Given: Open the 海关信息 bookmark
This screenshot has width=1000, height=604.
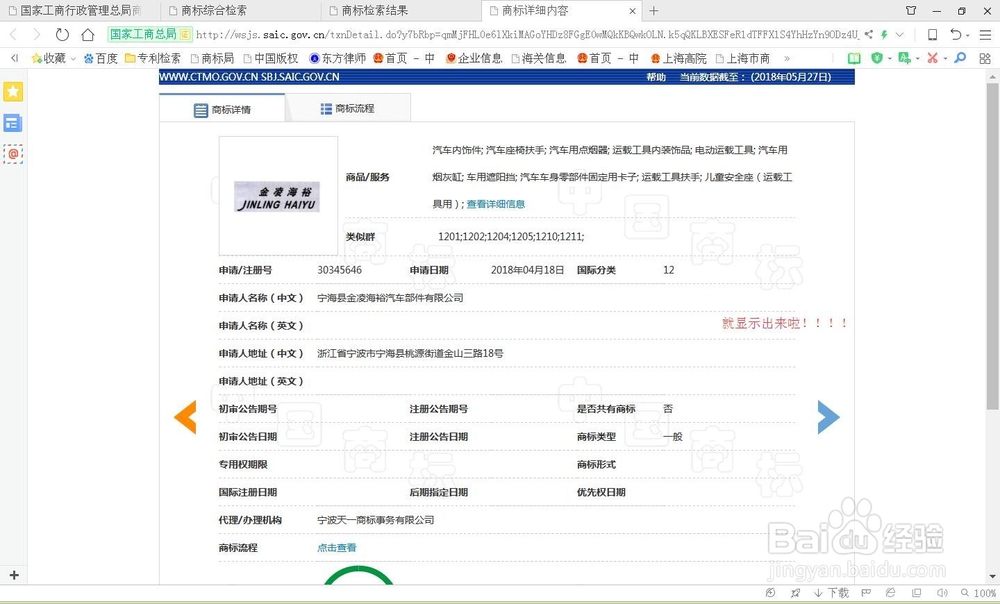Looking at the screenshot, I should [x=539, y=58].
